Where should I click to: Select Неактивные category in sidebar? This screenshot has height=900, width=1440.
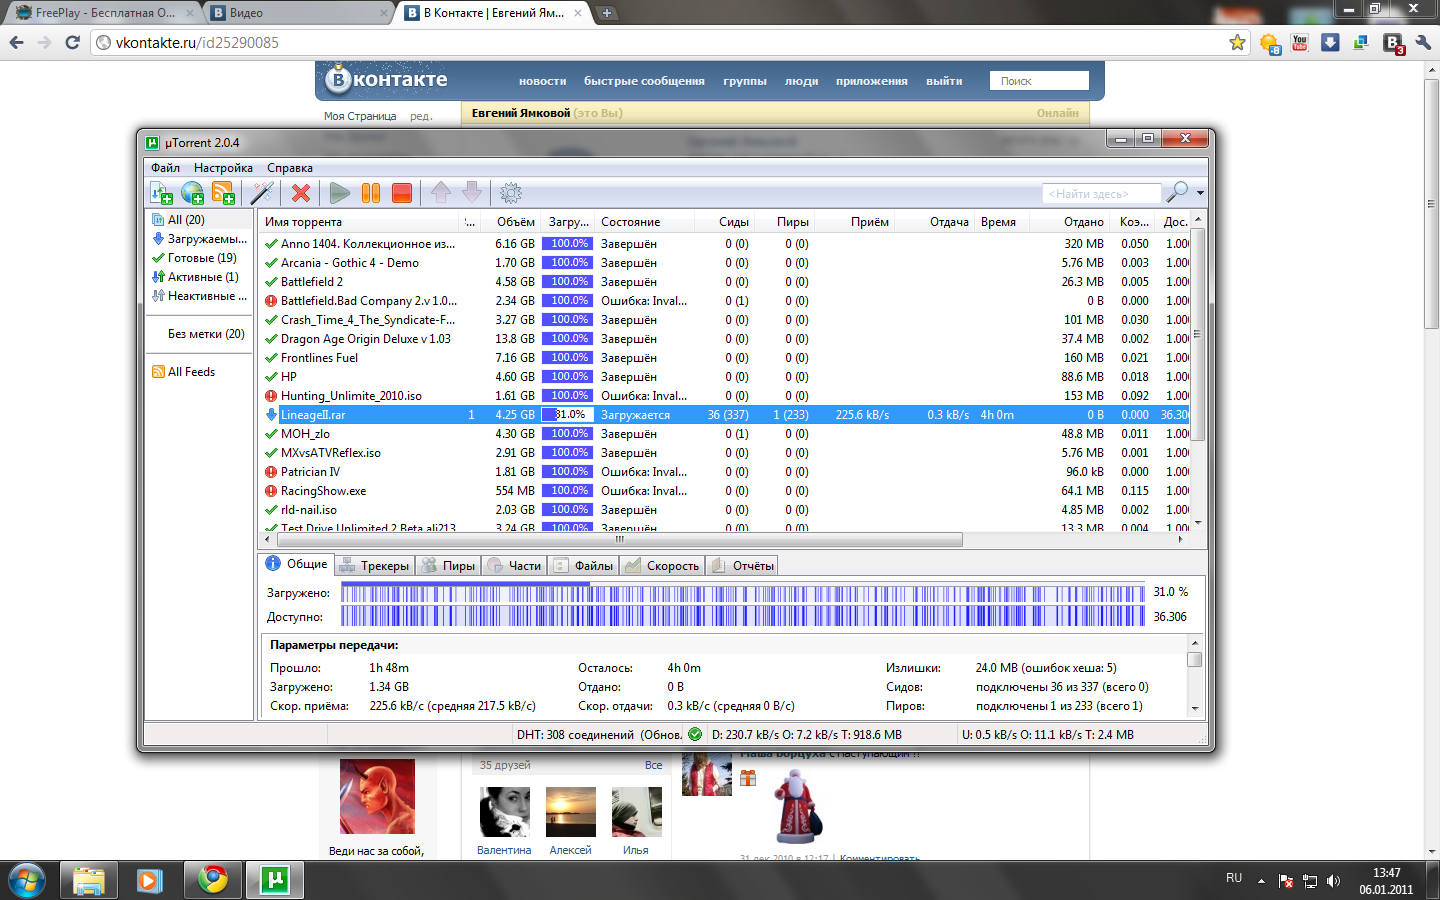[x=198, y=296]
